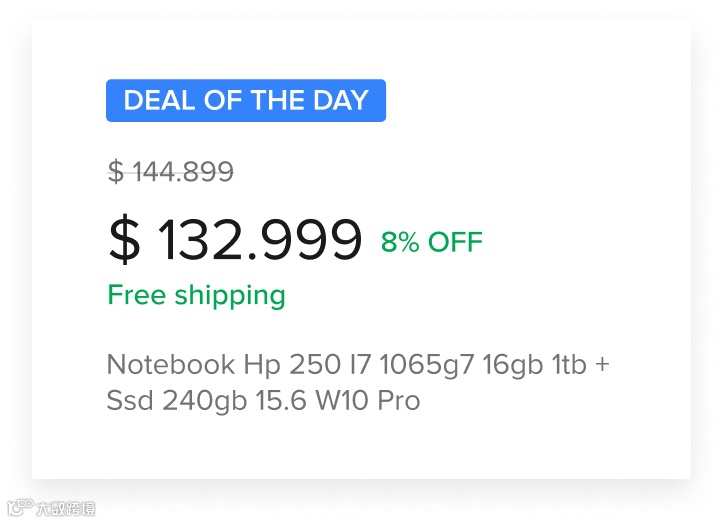
Task: Click the word "DAY" on the blue badge
Action: 341,100
